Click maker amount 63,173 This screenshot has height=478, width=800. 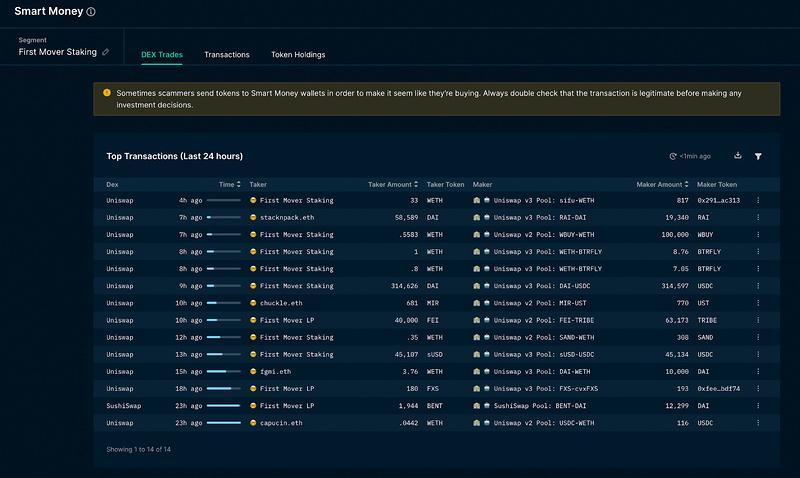(x=677, y=320)
